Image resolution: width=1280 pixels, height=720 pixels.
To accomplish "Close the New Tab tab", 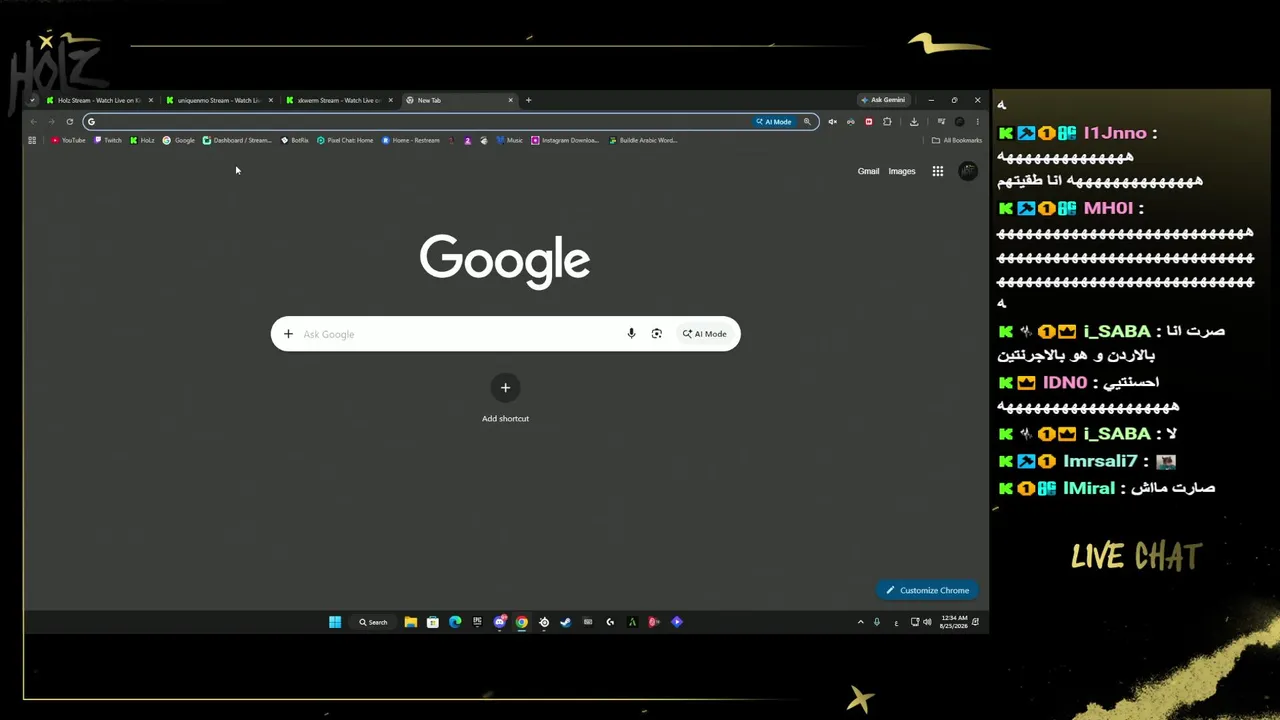I will click(511, 100).
